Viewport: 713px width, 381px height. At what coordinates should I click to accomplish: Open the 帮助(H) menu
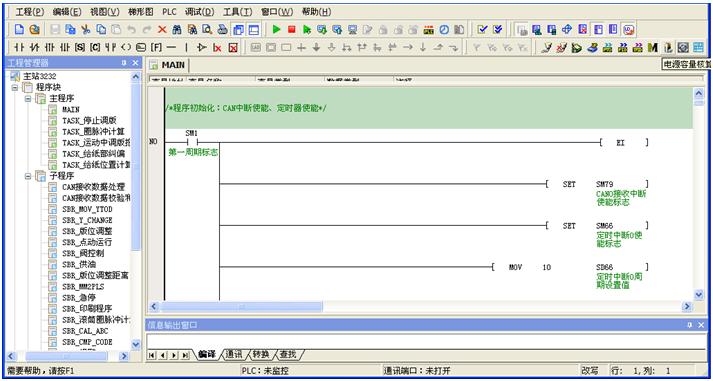[x=316, y=12]
